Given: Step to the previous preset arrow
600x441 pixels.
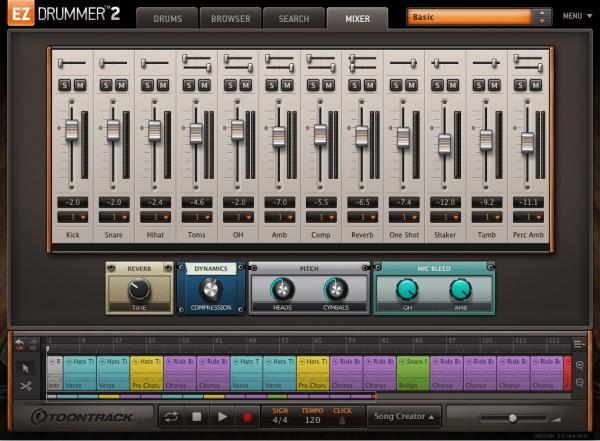Looking at the screenshot, I should [x=541, y=13].
